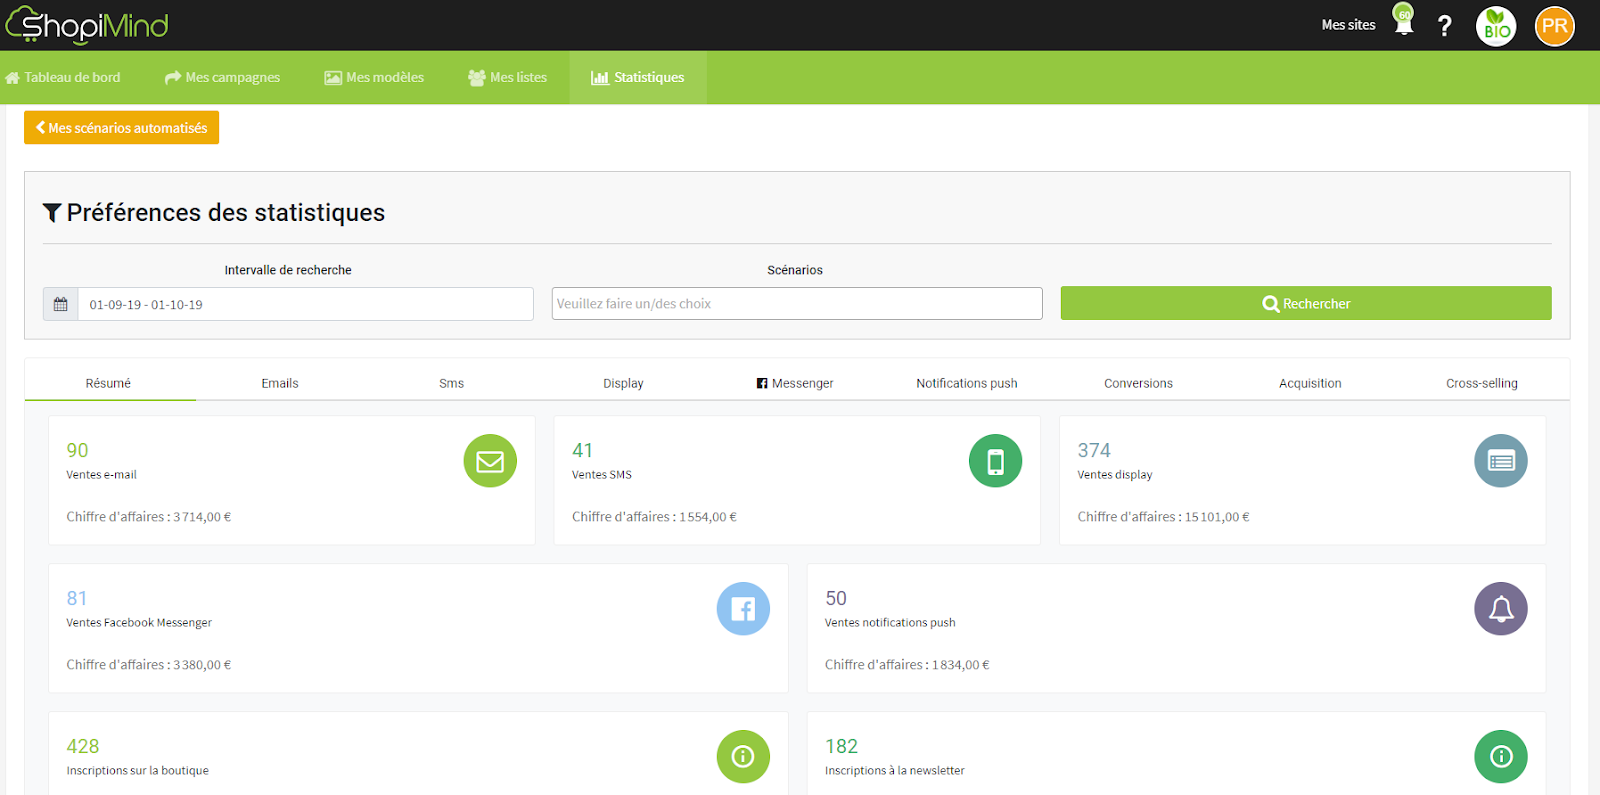Viewport: 1600px width, 795px height.
Task: Go back to Mes scénarios automatisés
Action: tap(121, 128)
